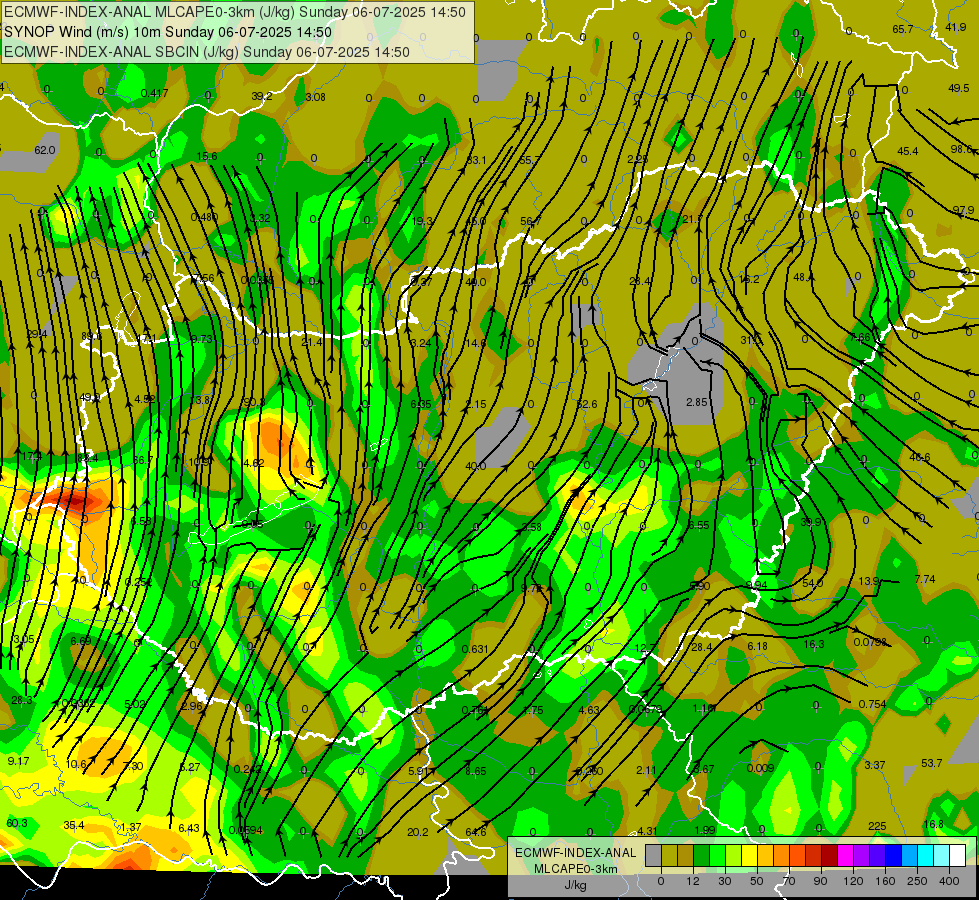Viewport: 979px width, 900px height.
Task: Click the legend scale label 400
Action: tap(949, 881)
